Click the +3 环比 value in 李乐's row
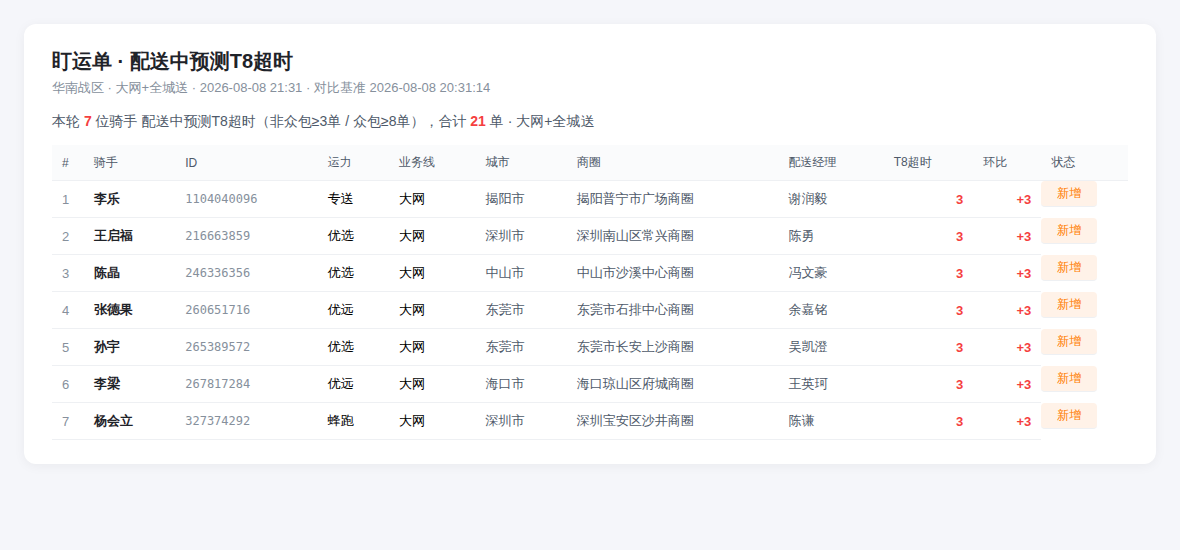The height and width of the screenshot is (550, 1180). (1023, 199)
